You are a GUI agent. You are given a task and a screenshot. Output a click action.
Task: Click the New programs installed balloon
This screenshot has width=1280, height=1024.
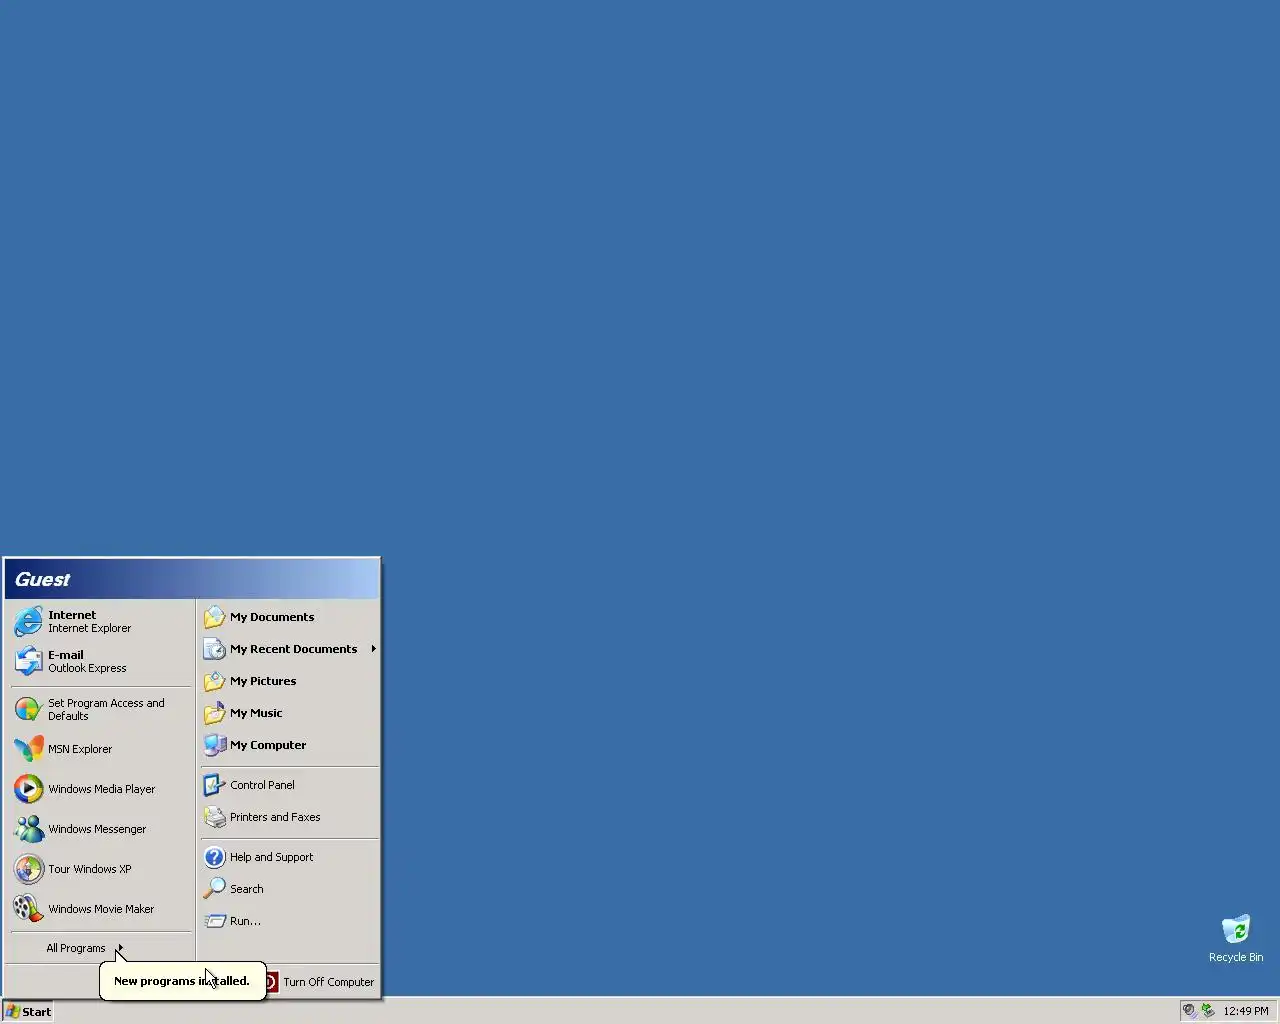(182, 981)
